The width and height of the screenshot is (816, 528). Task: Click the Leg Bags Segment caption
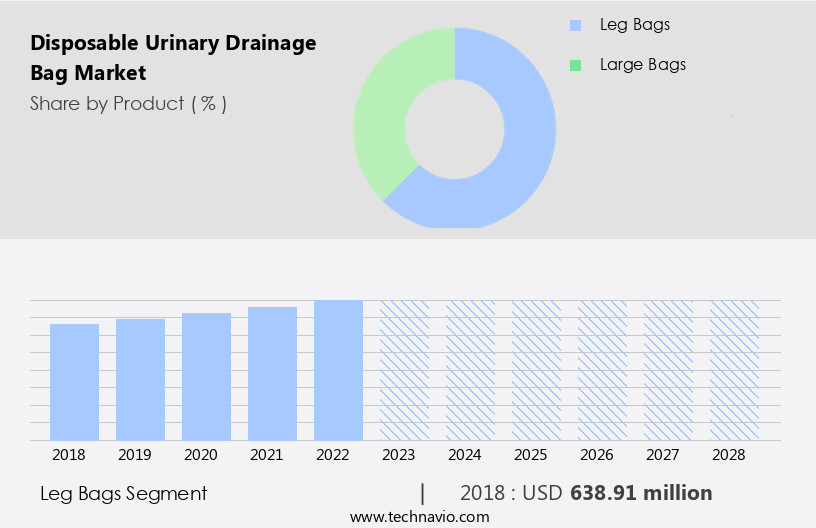click(x=123, y=493)
